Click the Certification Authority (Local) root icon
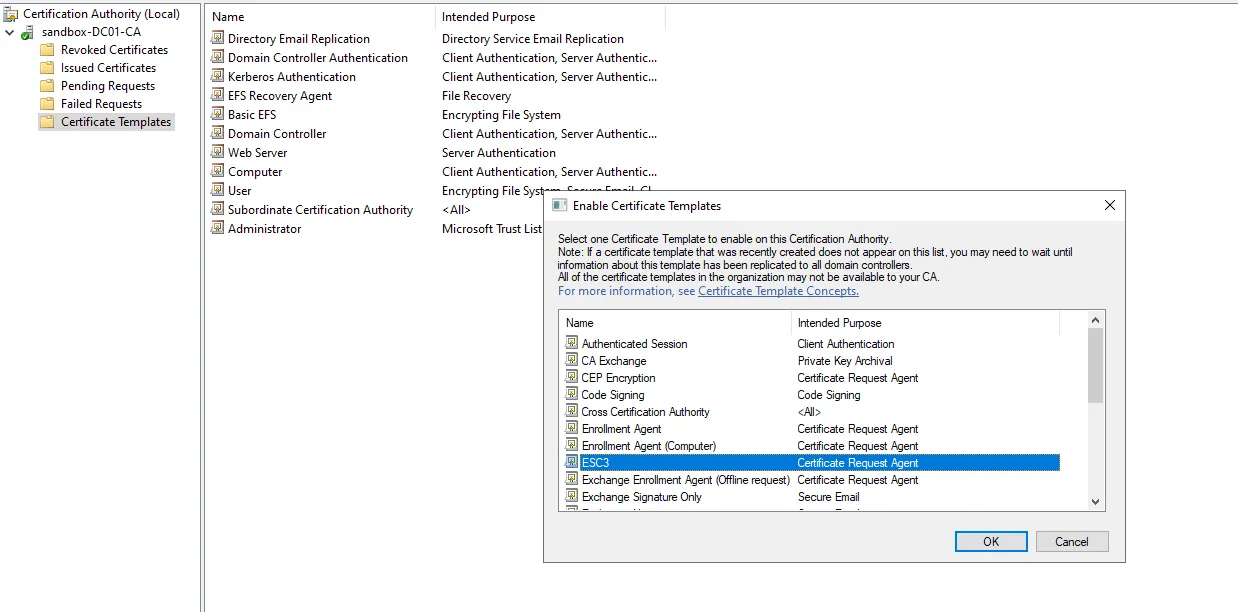 pyautogui.click(x=11, y=14)
